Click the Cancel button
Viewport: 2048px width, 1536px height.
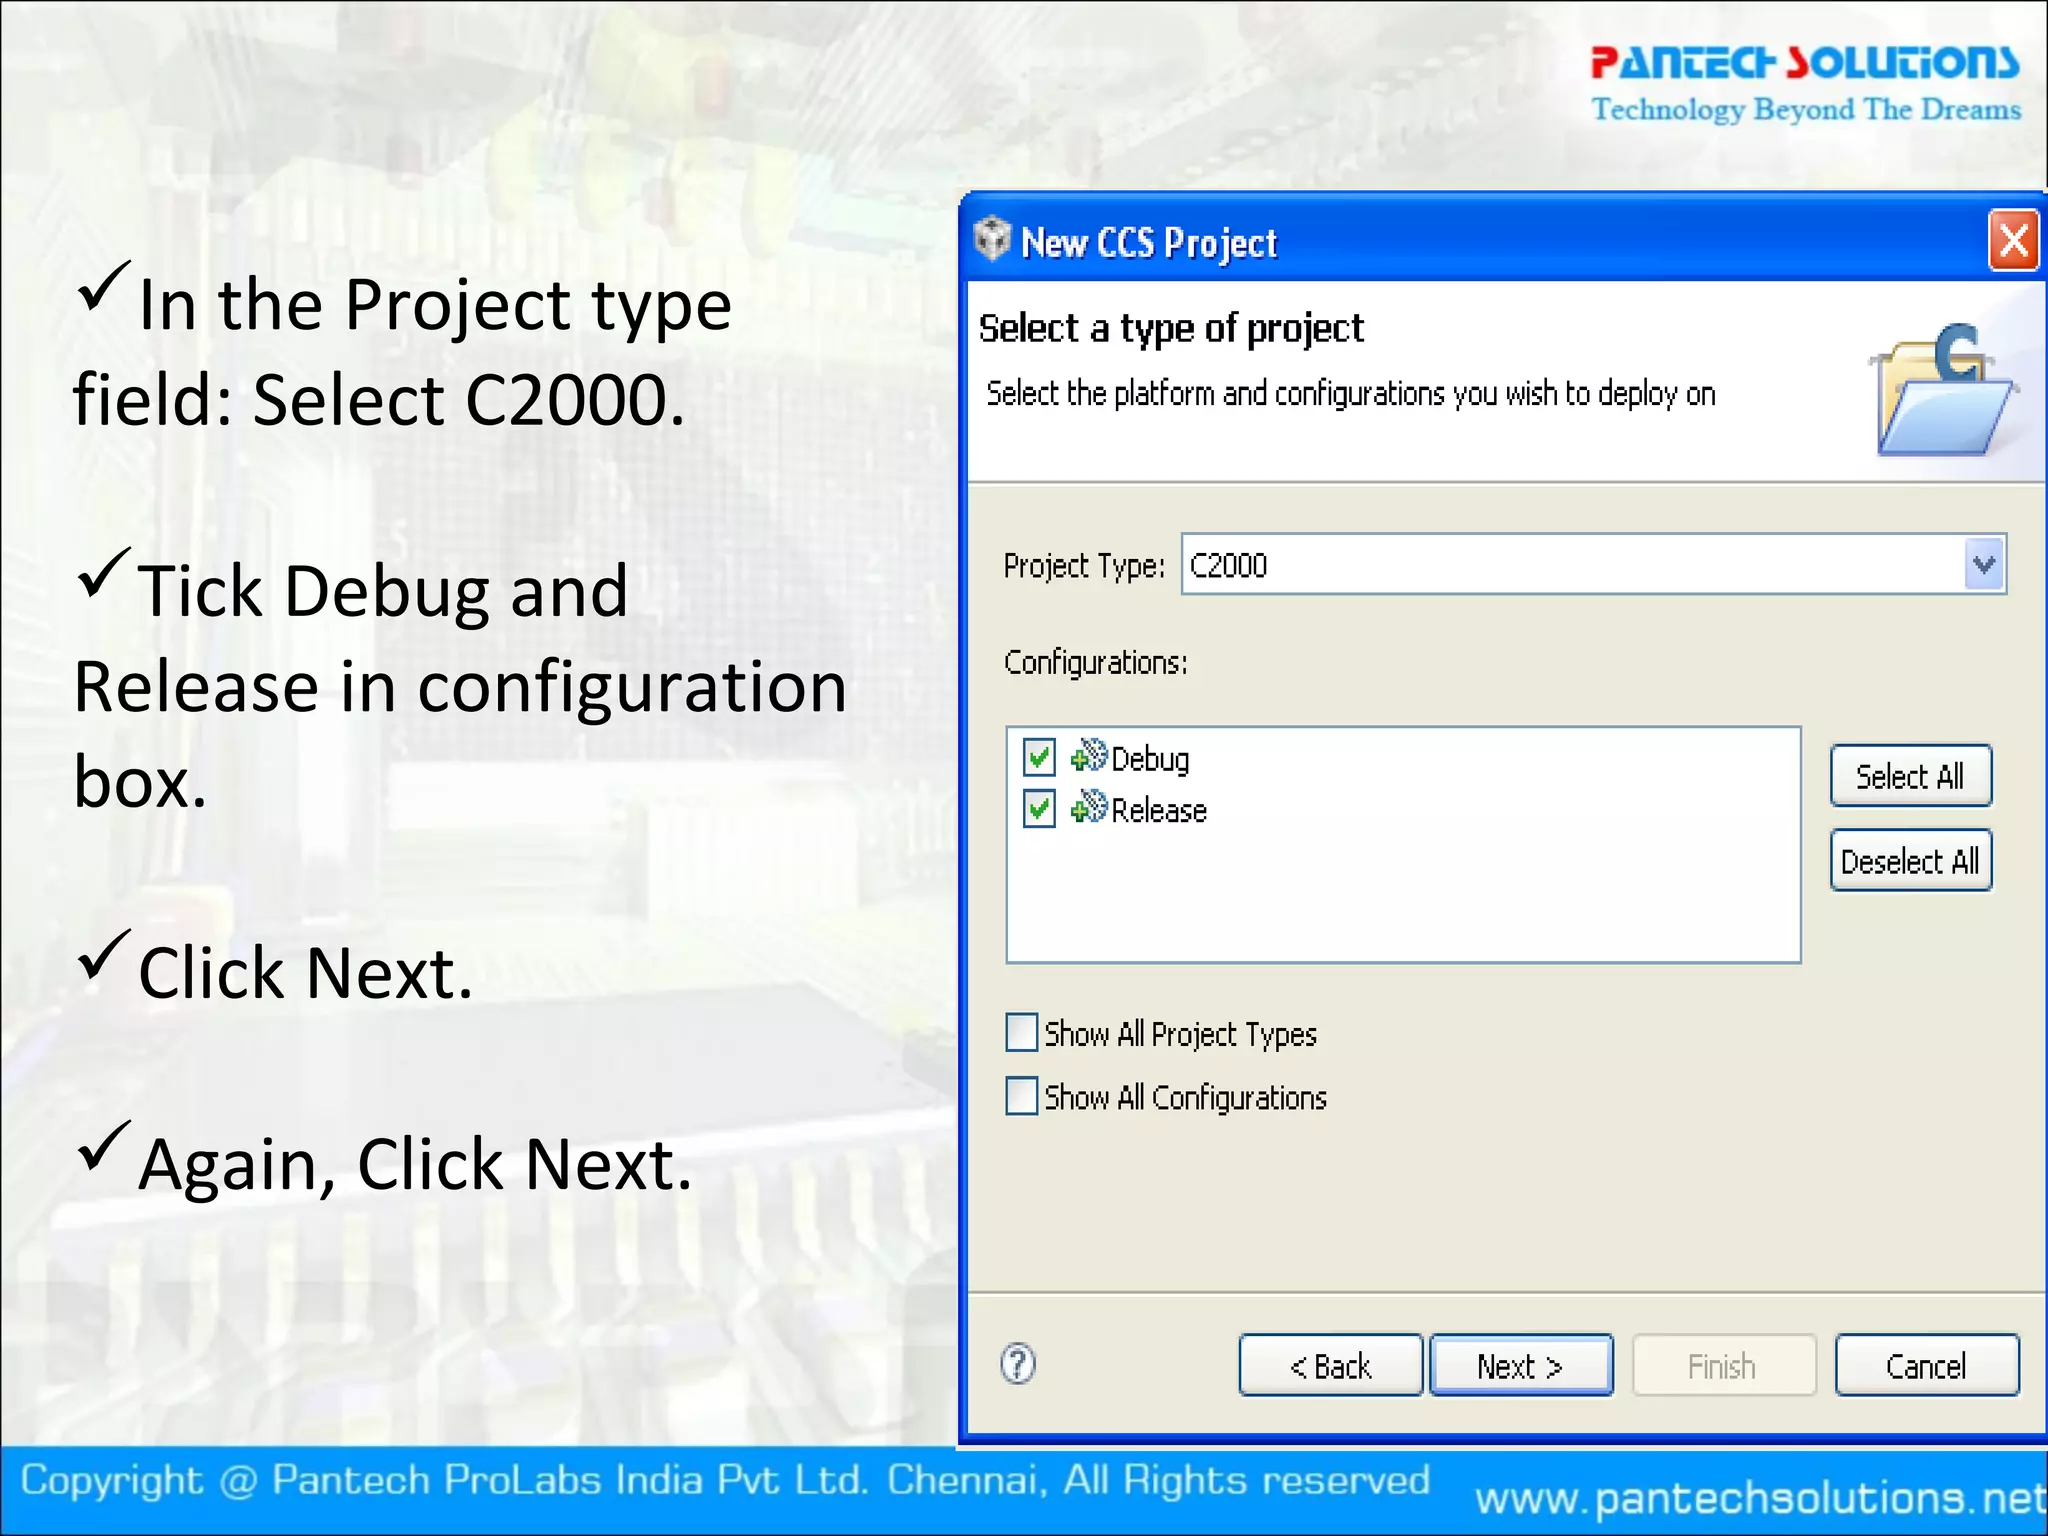tap(1927, 1366)
